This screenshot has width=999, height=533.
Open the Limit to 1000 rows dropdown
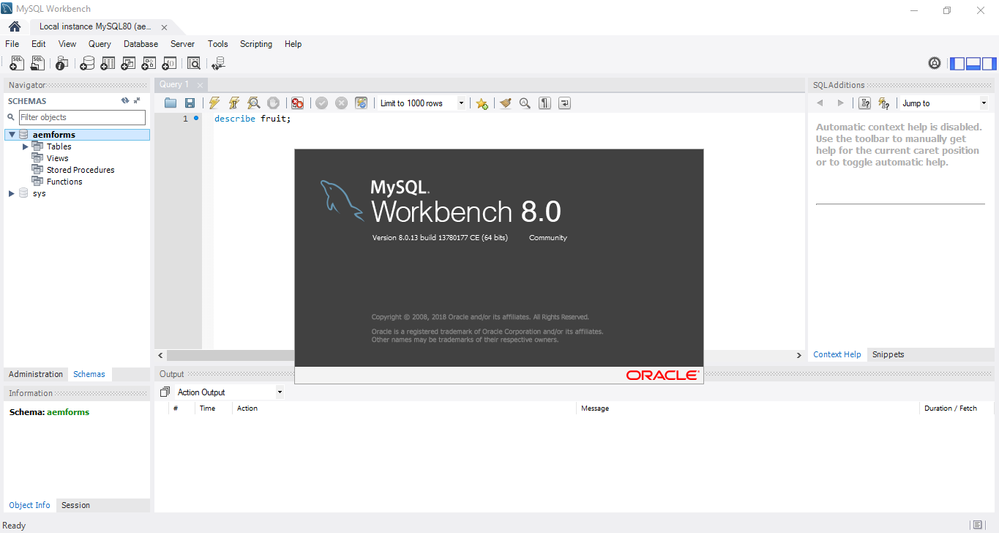(x=461, y=103)
